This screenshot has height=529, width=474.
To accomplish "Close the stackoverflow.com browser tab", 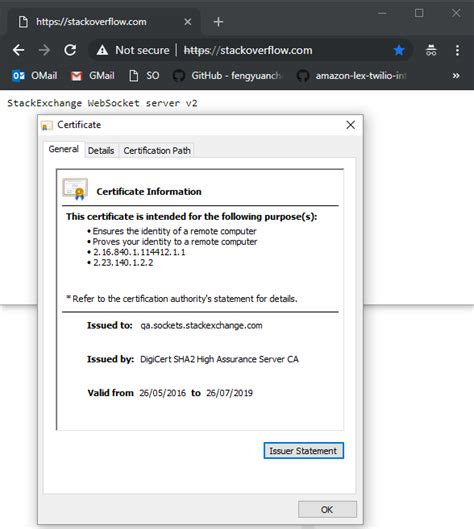I will [x=188, y=22].
